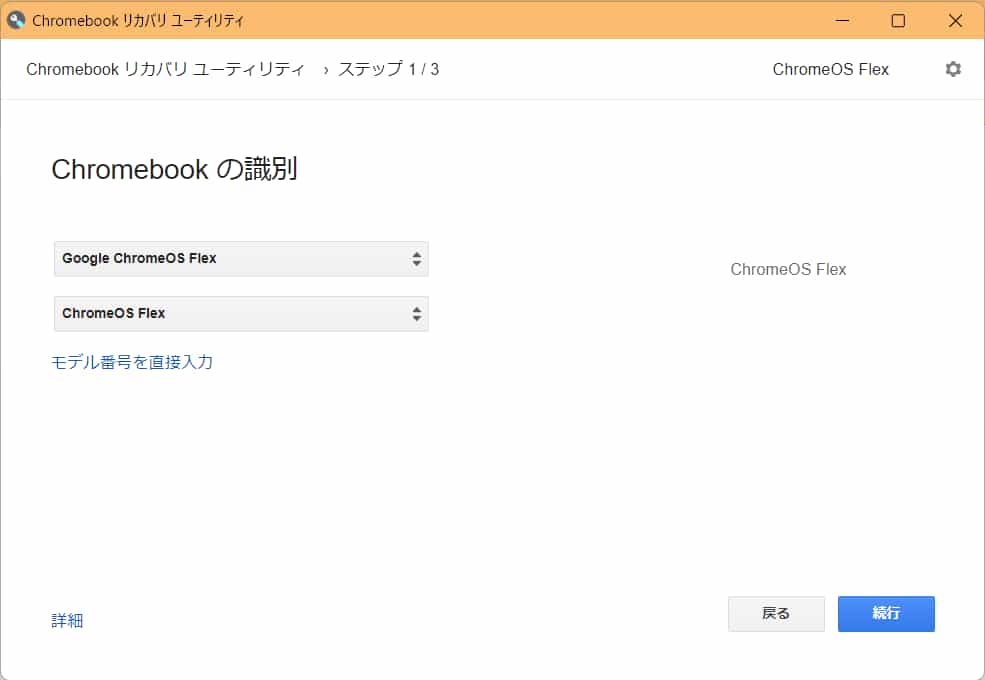This screenshot has height=680, width=985.
Task: Click the ステップ 1 / 3 breadcrumb text
Action: (x=388, y=69)
